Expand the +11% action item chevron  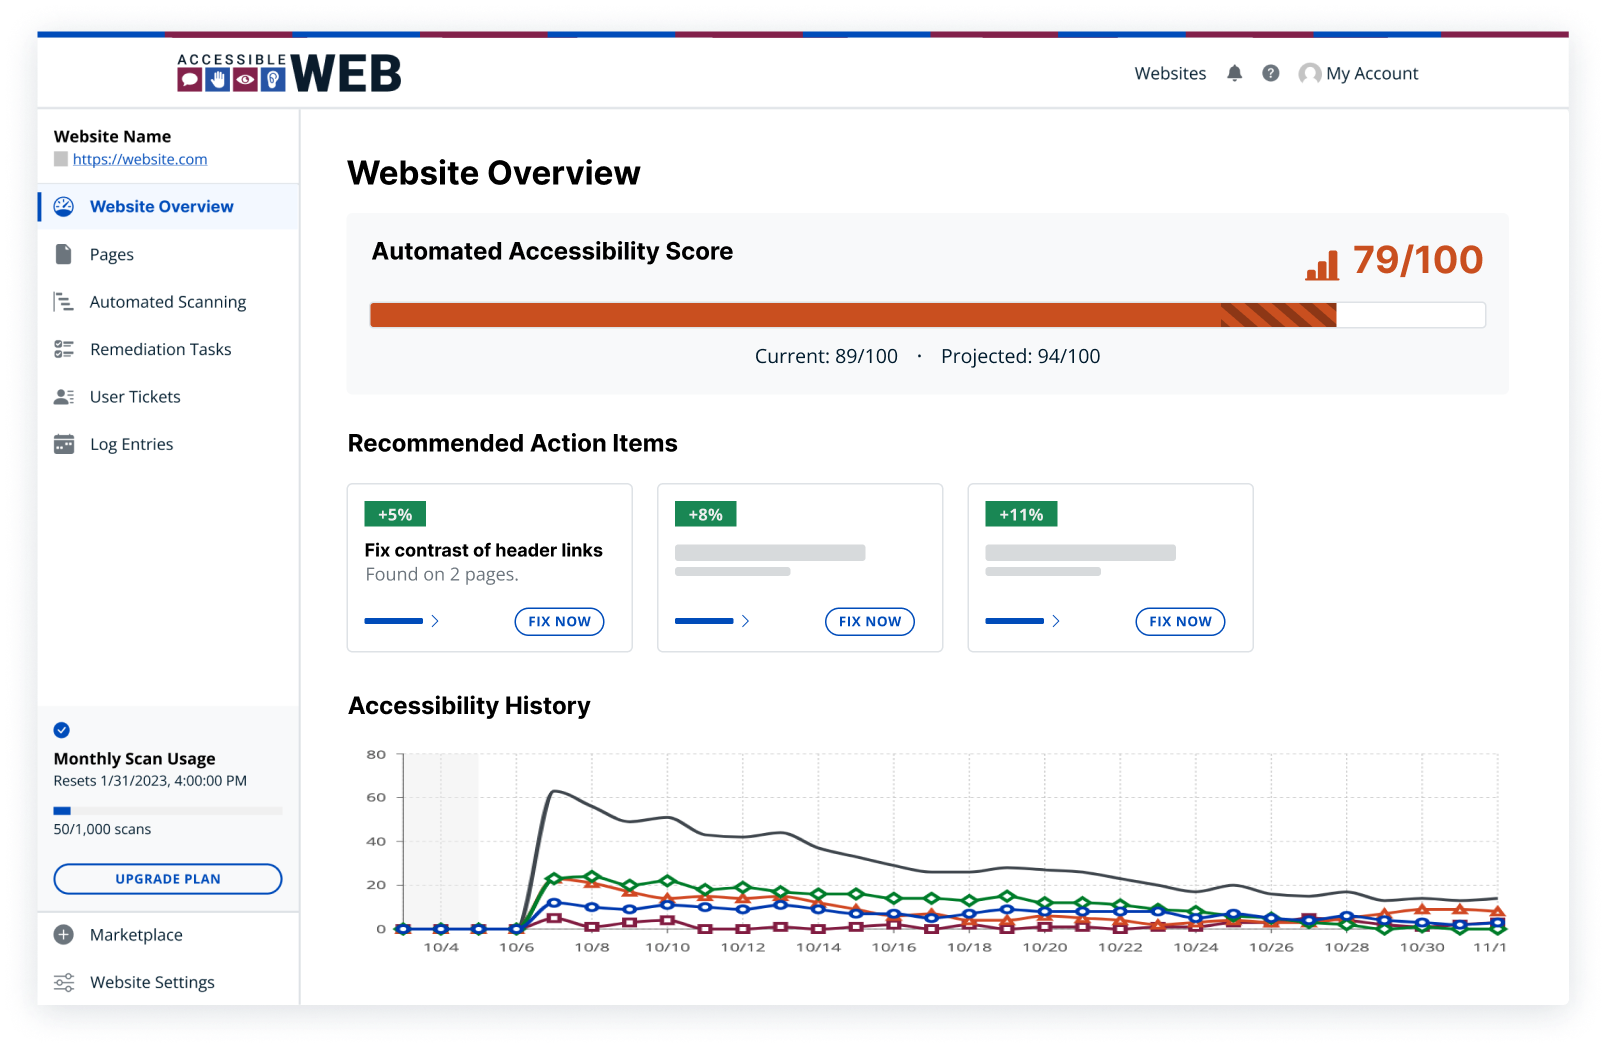coord(1057,621)
